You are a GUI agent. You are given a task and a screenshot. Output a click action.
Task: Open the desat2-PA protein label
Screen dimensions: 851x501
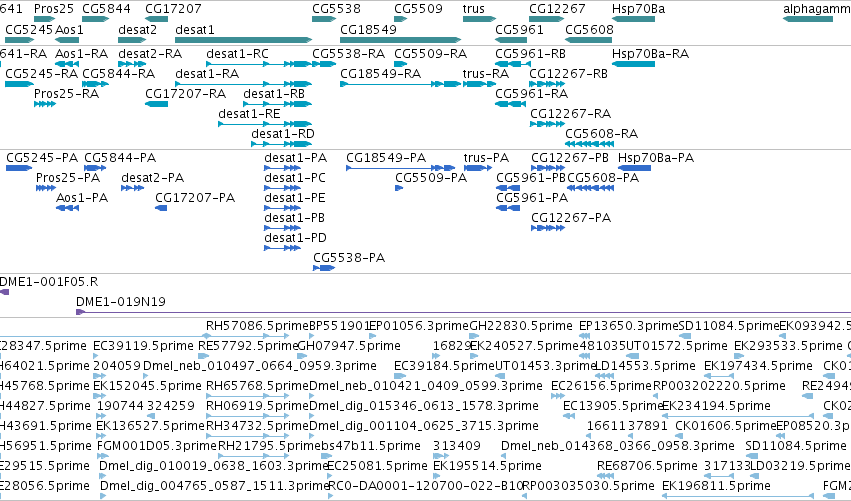153,178
